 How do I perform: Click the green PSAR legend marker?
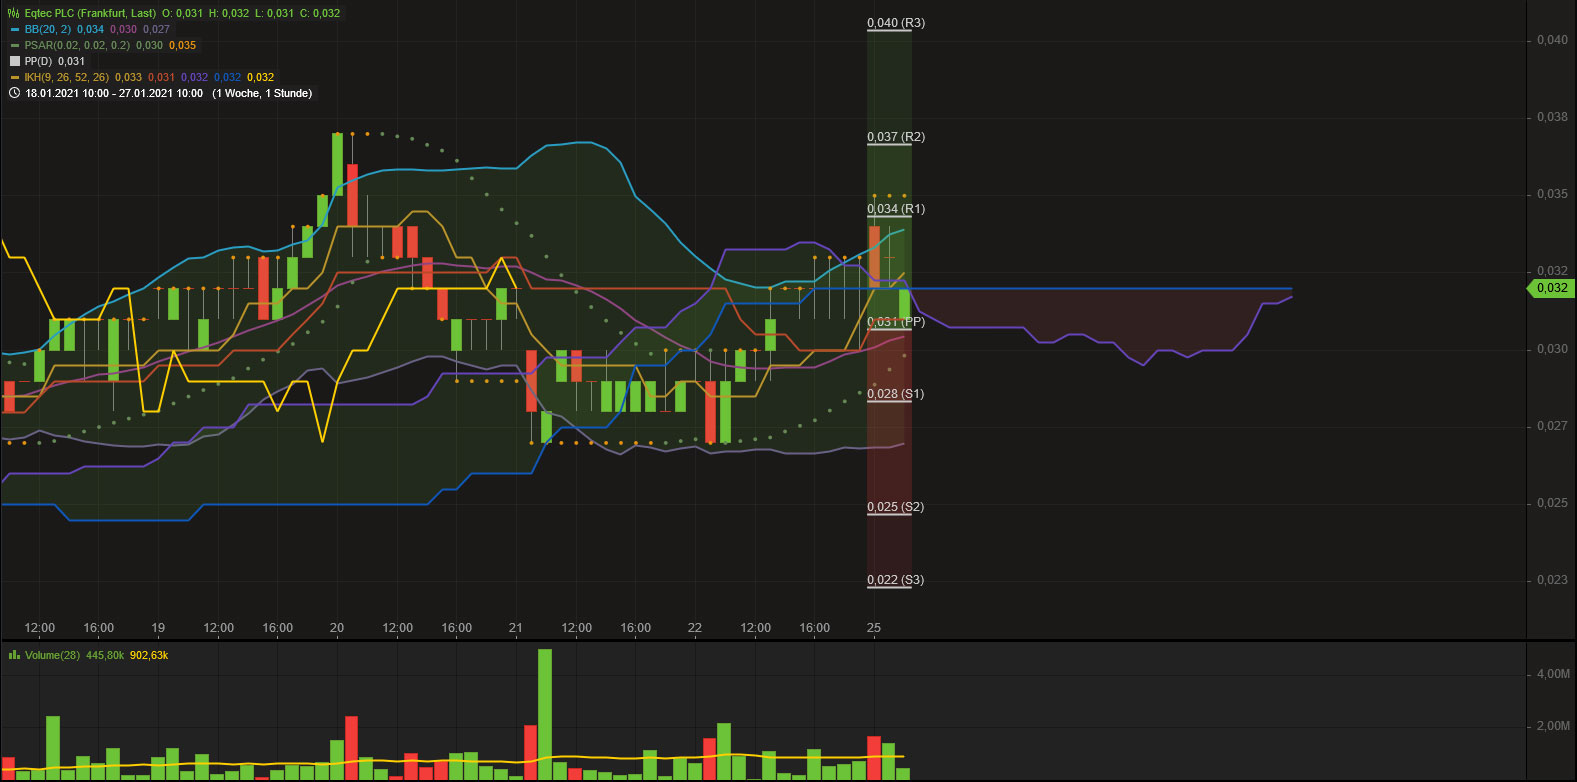coord(14,46)
